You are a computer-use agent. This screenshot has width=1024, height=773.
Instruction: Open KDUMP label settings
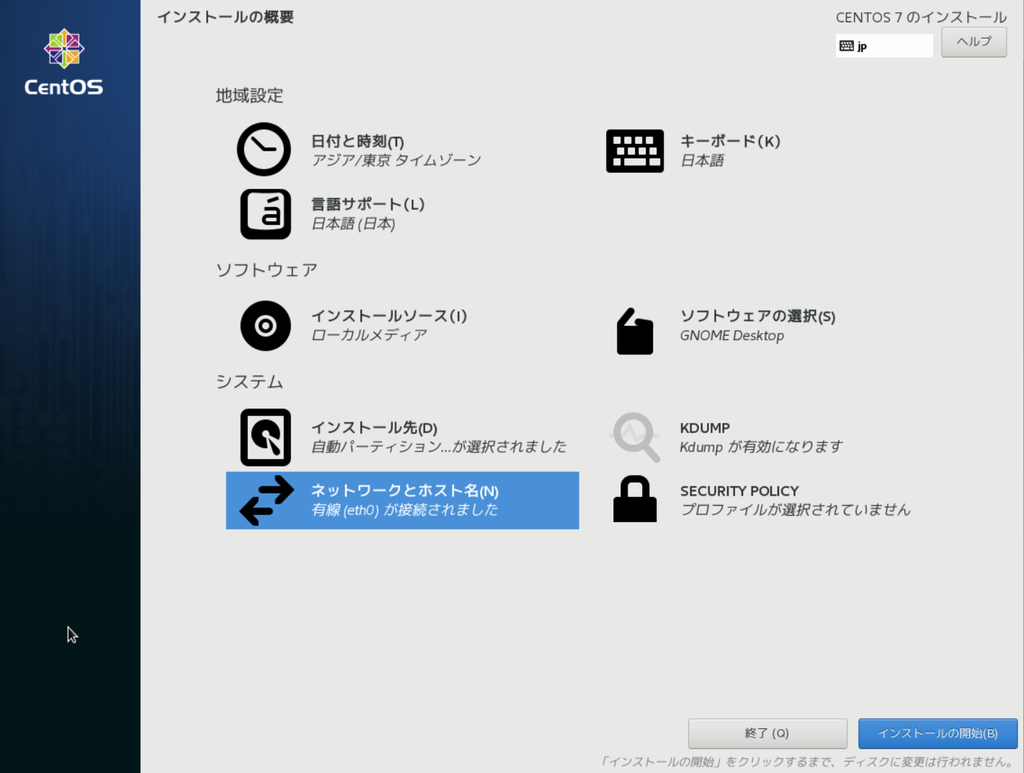point(705,428)
